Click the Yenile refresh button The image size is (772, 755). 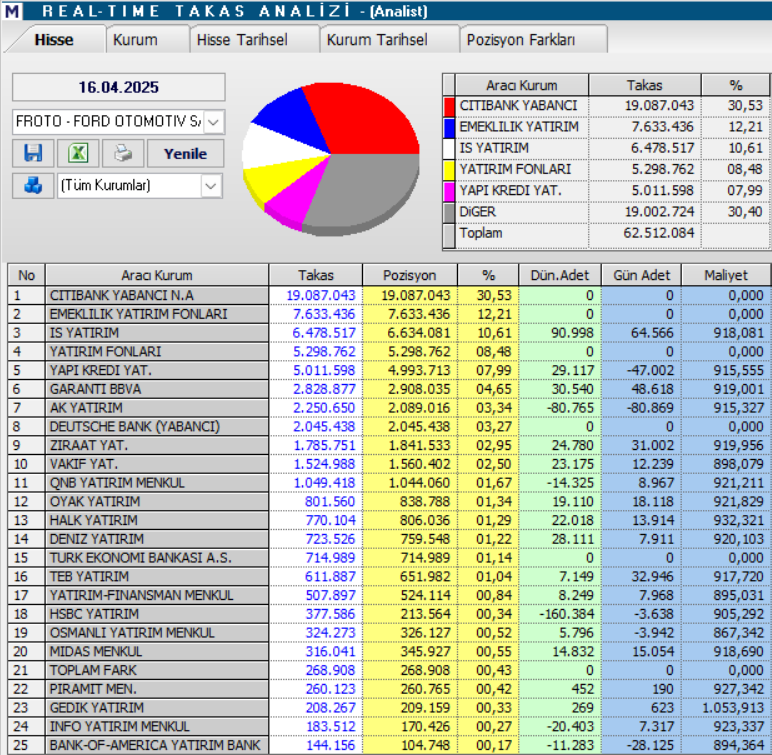[186, 153]
